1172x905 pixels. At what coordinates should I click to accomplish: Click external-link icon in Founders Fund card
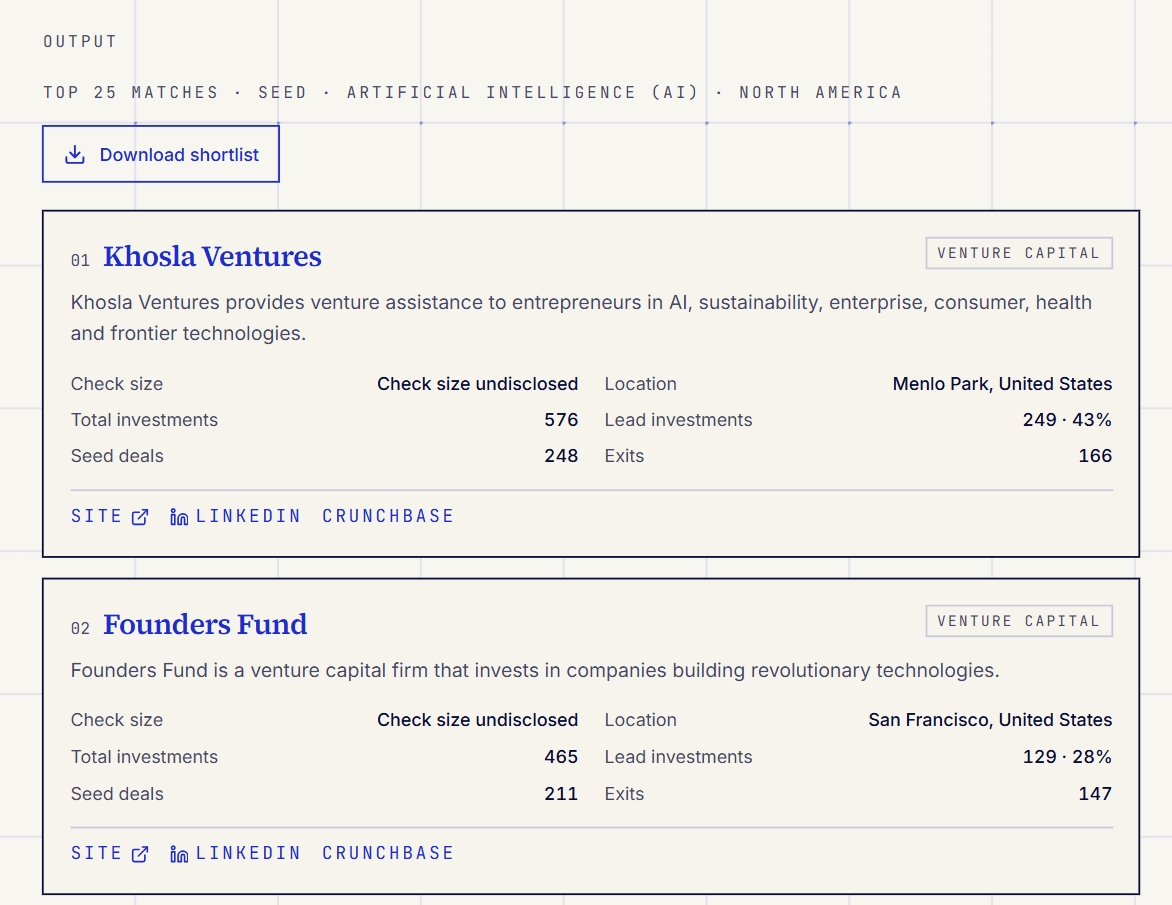pos(140,854)
